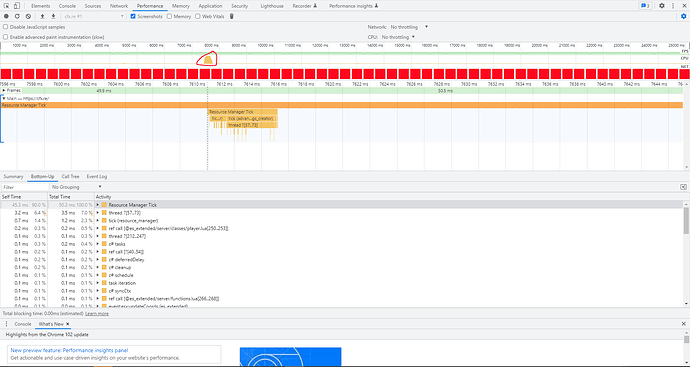Expand the thread ?[57..73] activity row
This screenshot has width=690, height=367.
[98, 213]
